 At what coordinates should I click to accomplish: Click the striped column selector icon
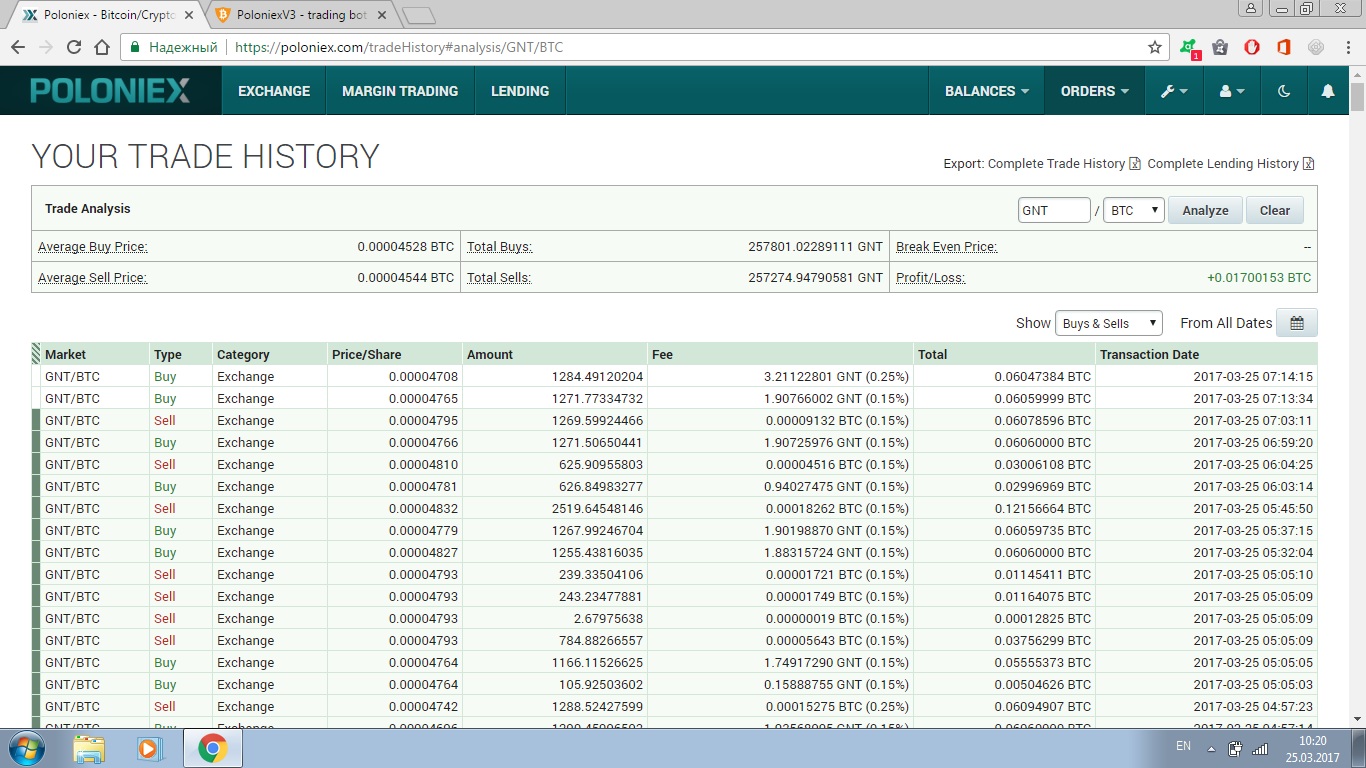coord(36,353)
